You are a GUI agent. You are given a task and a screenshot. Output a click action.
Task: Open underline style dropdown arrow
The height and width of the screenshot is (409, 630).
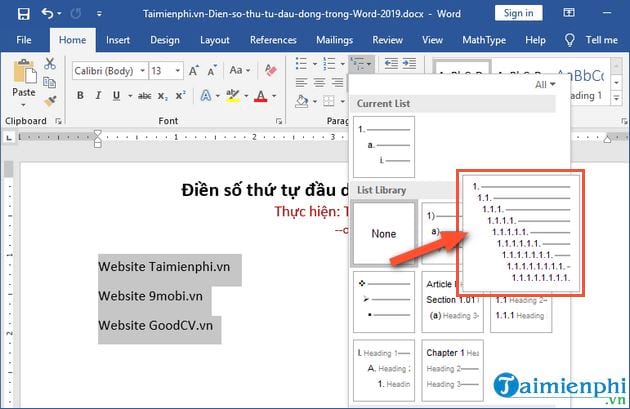(x=130, y=96)
